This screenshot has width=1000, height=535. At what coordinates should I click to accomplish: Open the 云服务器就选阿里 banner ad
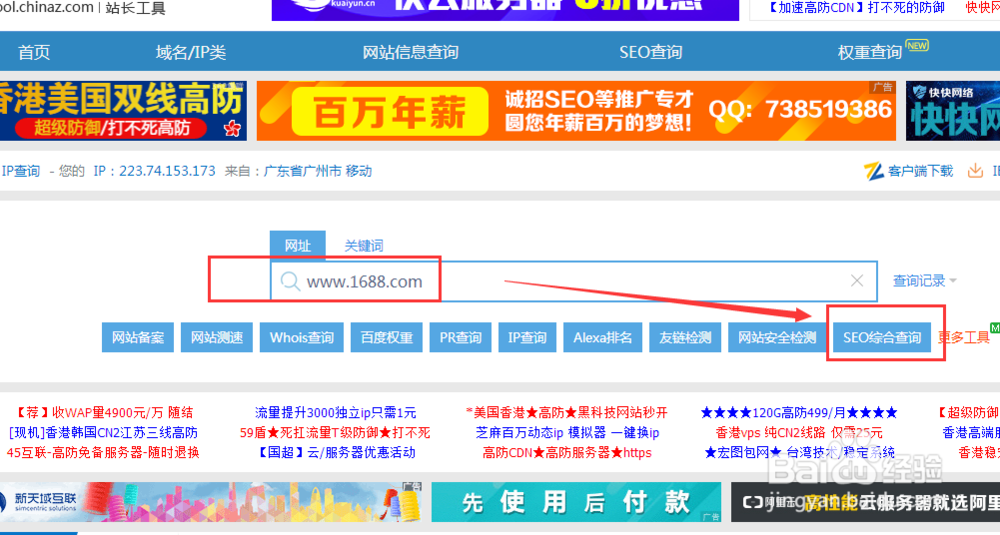865,502
